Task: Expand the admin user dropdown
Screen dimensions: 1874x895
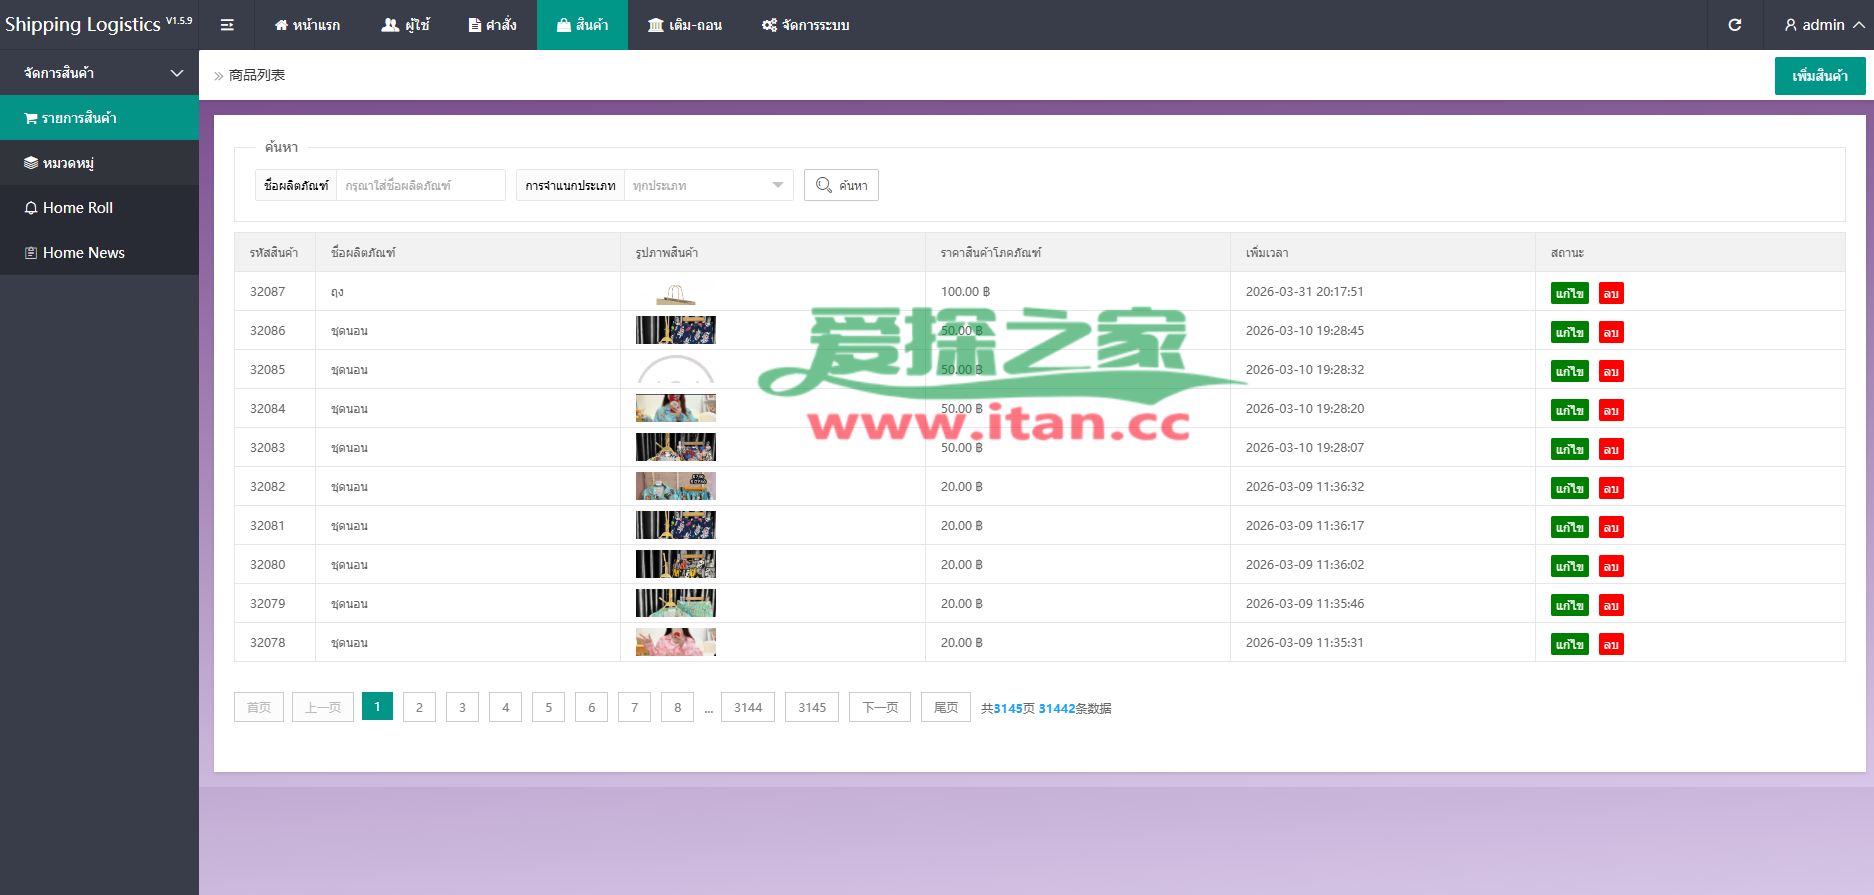Action: click(1824, 25)
